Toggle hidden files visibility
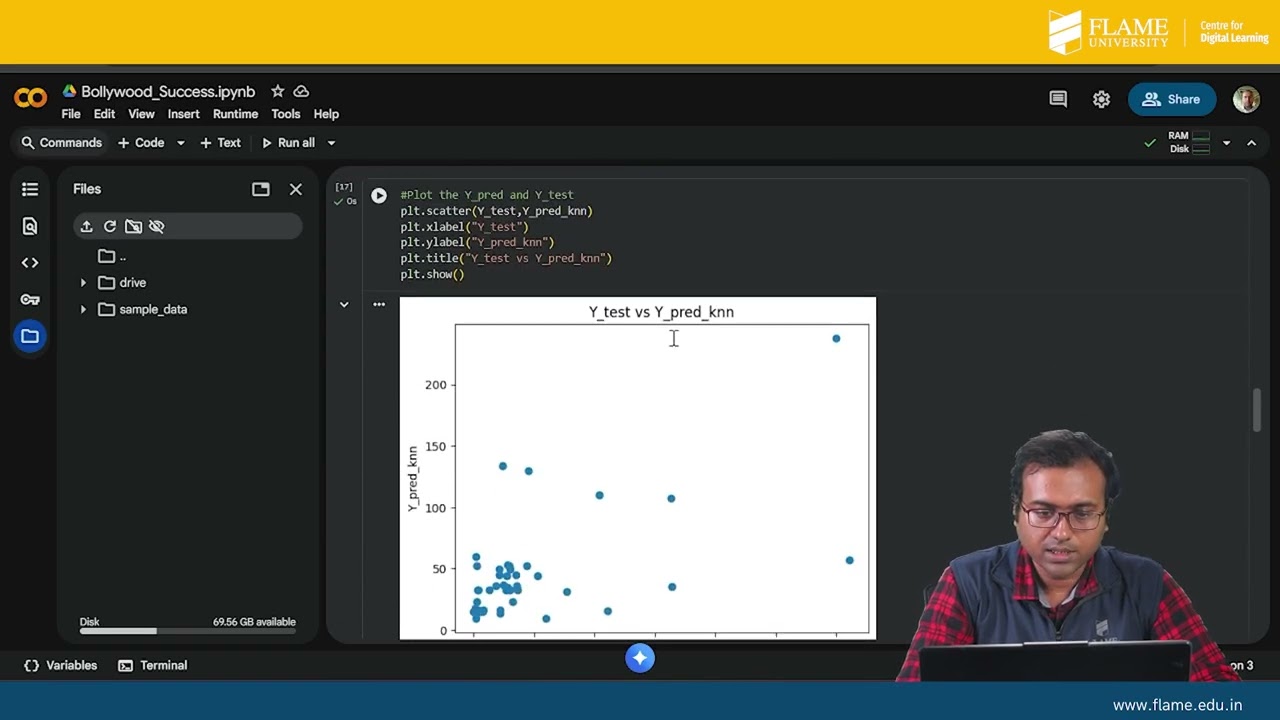Viewport: 1280px width, 720px height. click(156, 226)
